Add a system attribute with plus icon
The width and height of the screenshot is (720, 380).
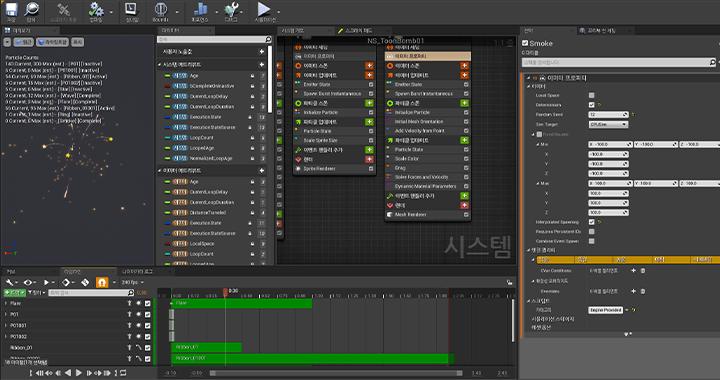(262, 65)
